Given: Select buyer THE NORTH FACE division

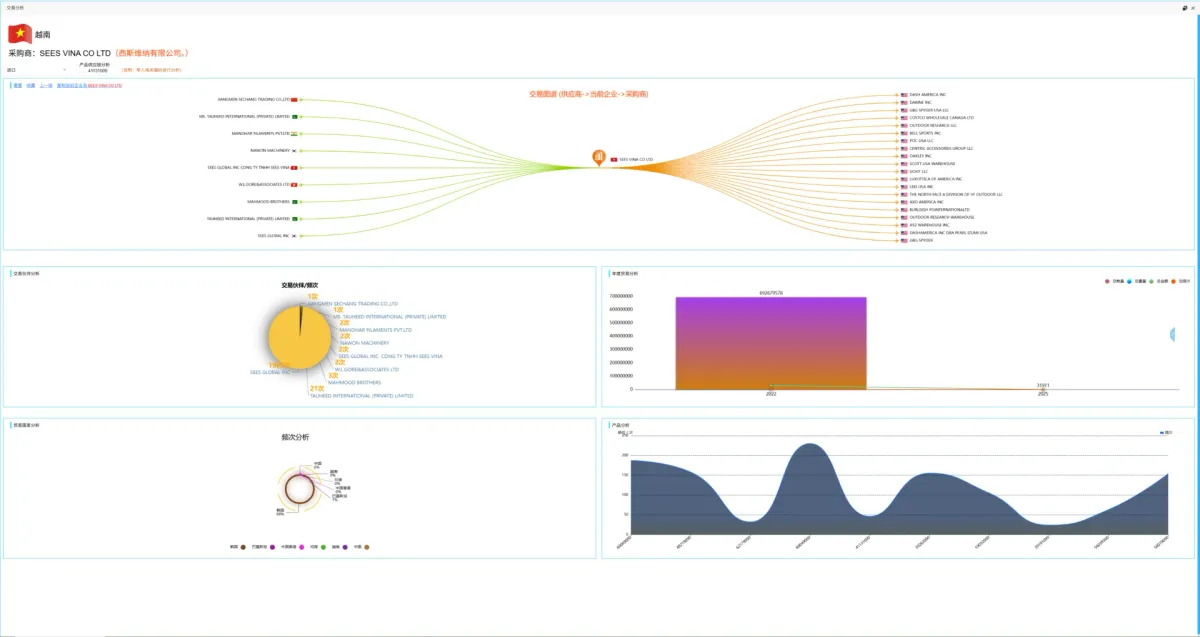Looking at the screenshot, I should pyautogui.click(x=956, y=194).
